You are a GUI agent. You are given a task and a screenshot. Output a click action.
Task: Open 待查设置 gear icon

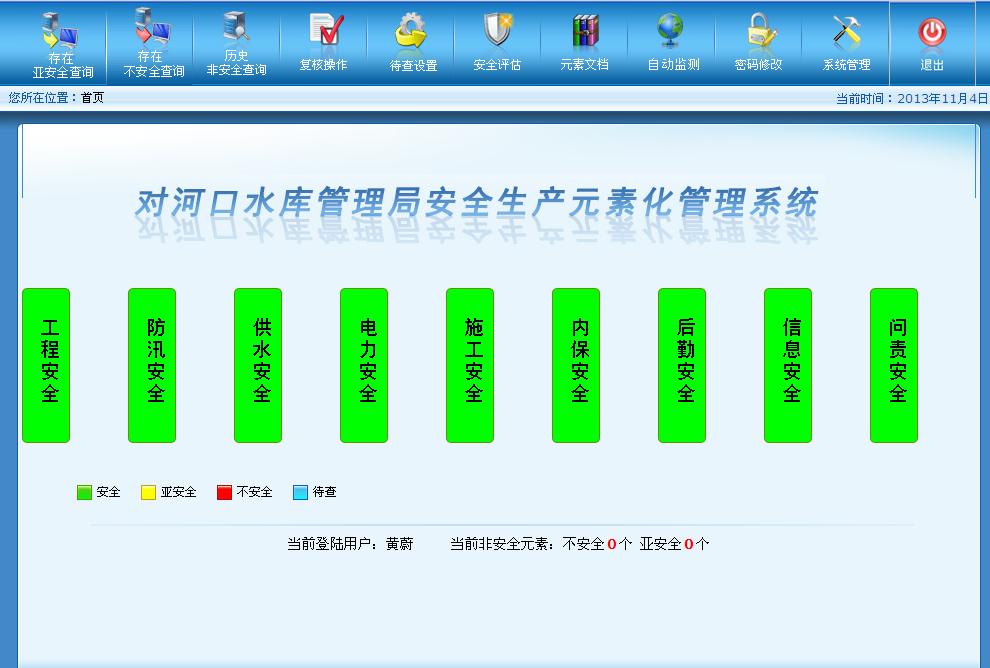tap(410, 31)
